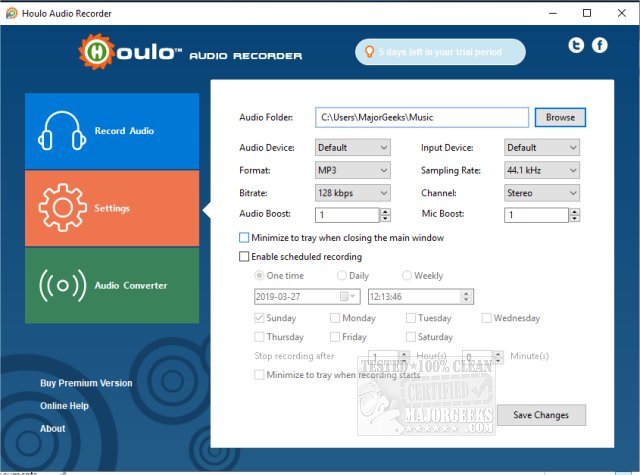Click the headphones icon for Record Audio
Image resolution: width=640 pixels, height=475 pixels.
click(x=62, y=131)
